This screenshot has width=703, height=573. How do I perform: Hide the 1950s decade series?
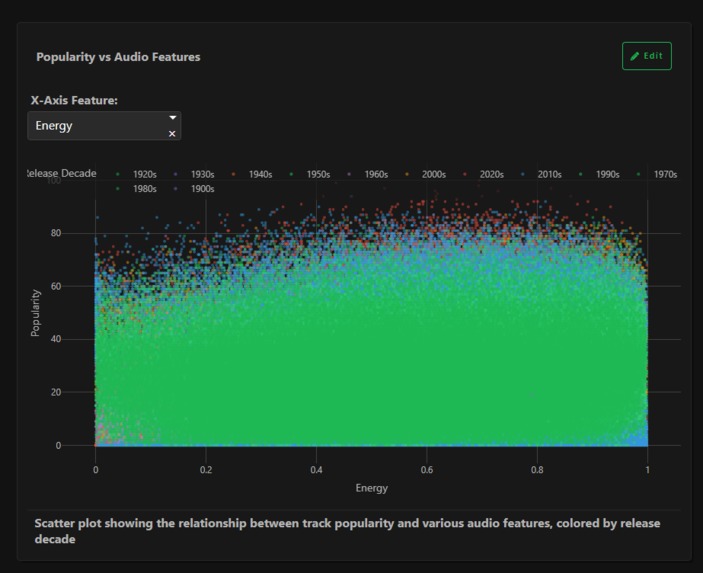pos(310,174)
